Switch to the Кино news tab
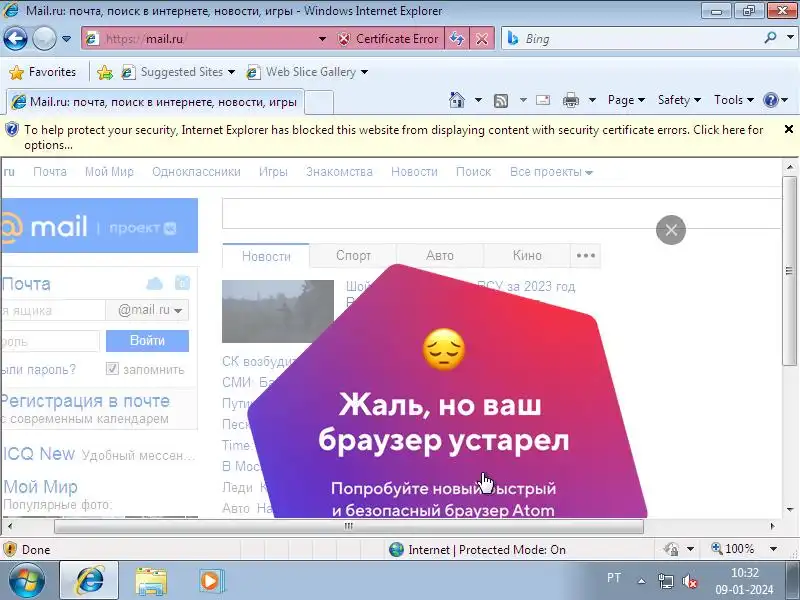 pyautogui.click(x=527, y=256)
